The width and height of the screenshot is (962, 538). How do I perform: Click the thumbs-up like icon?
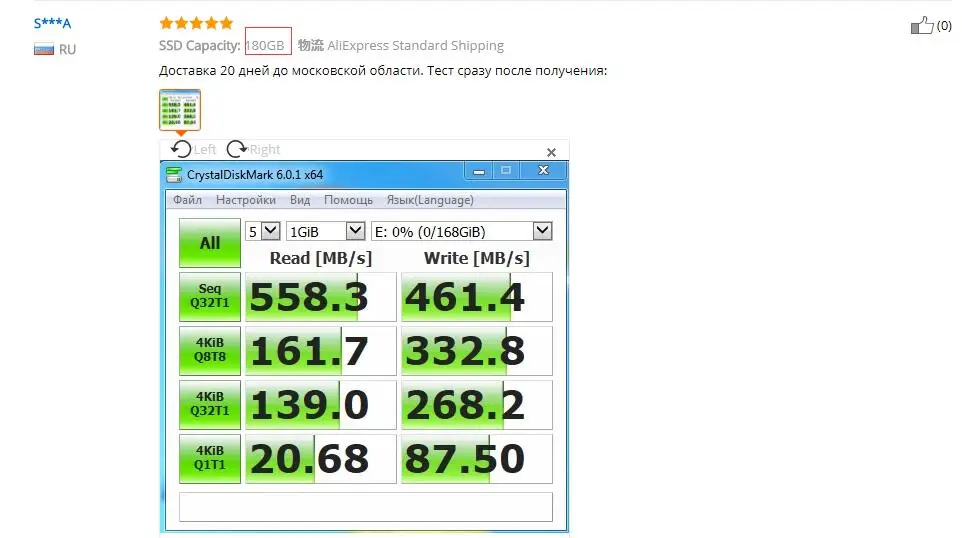tap(922, 25)
